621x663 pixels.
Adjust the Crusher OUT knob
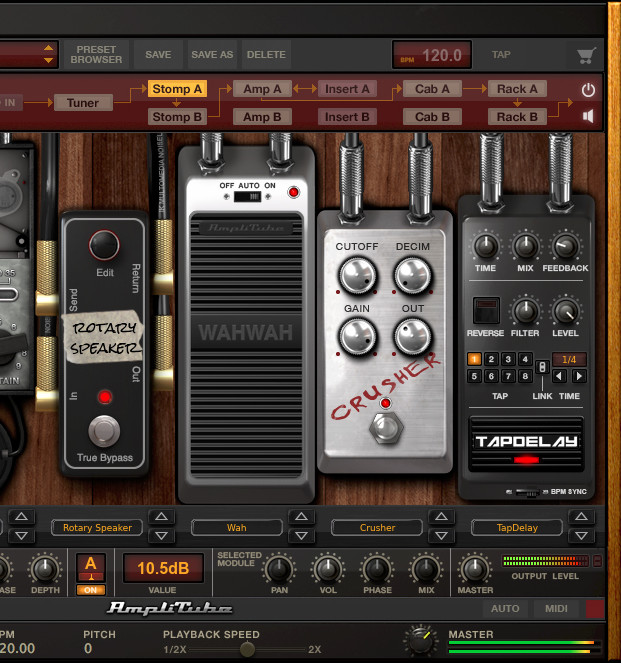coord(412,337)
